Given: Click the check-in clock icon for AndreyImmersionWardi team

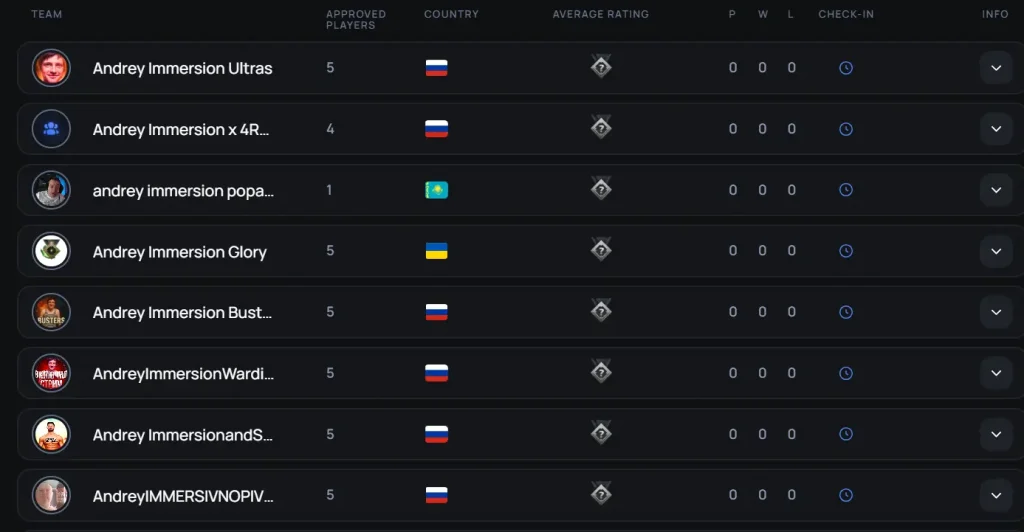Looking at the screenshot, I should tap(846, 373).
